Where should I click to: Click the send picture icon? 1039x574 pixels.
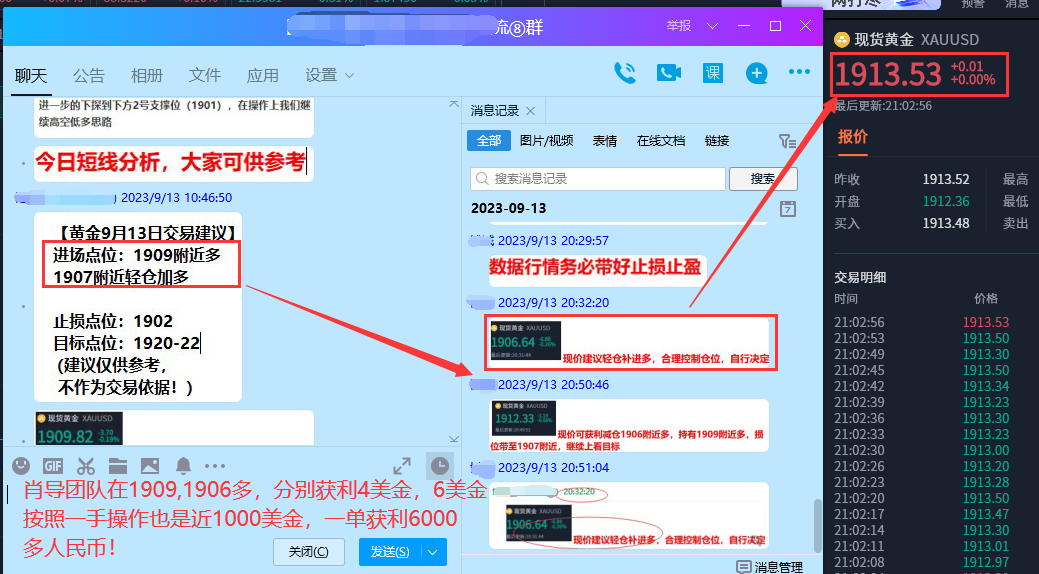point(150,466)
